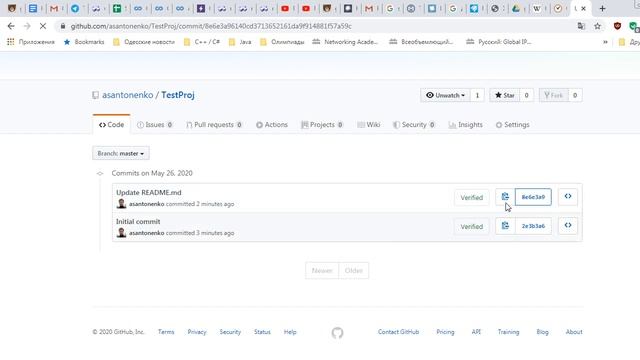640x360 pixels.
Task: Open Contact GitHub footer link
Action: pyautogui.click(x=398, y=332)
